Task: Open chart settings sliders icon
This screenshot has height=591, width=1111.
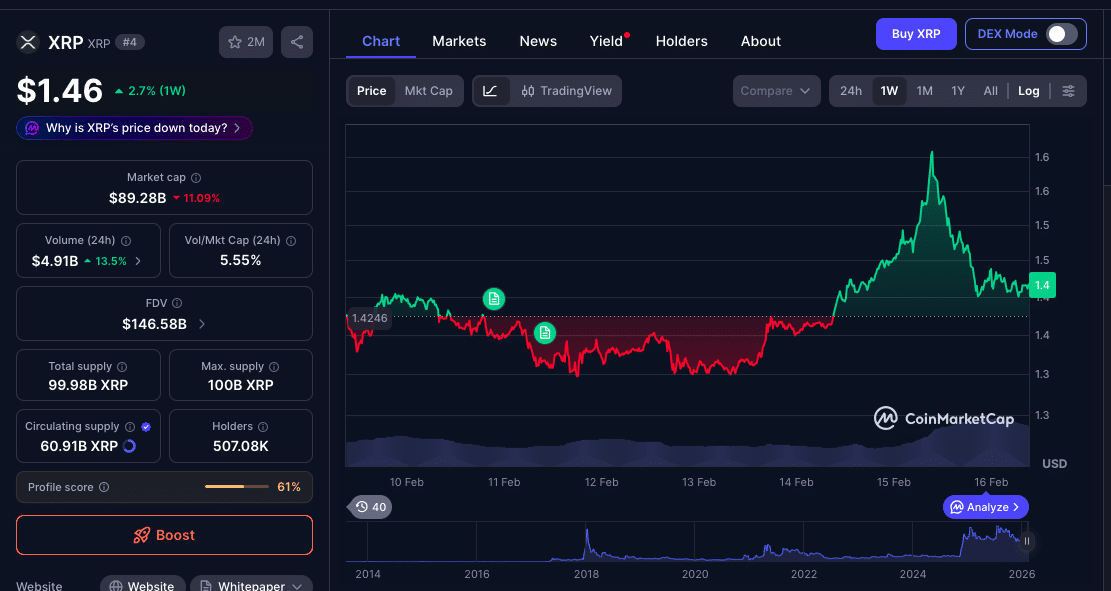Action: click(x=1068, y=91)
